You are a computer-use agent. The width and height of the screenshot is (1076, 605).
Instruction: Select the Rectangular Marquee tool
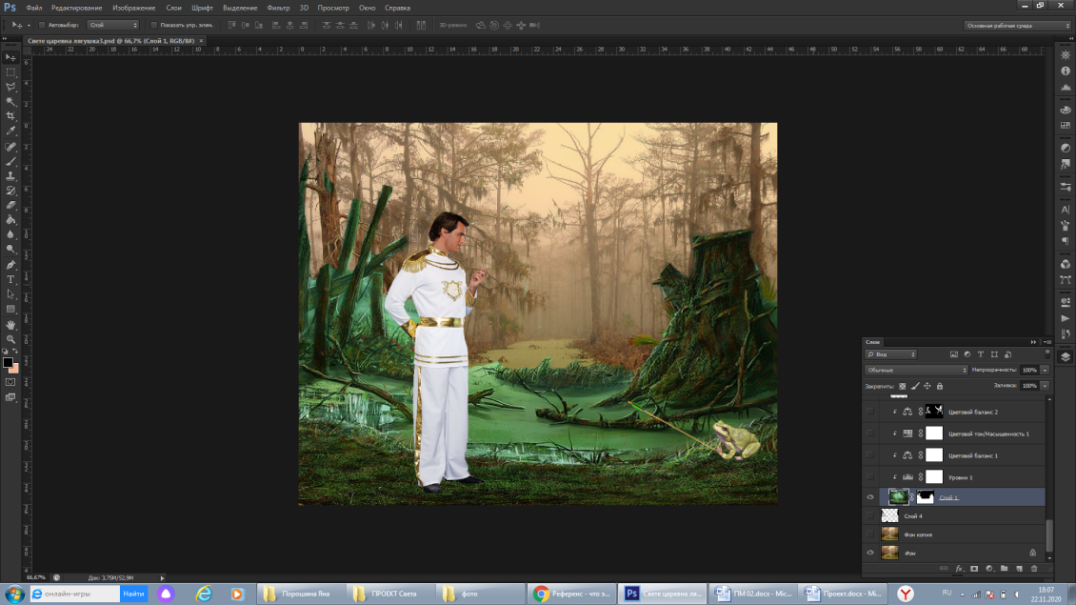(x=11, y=72)
